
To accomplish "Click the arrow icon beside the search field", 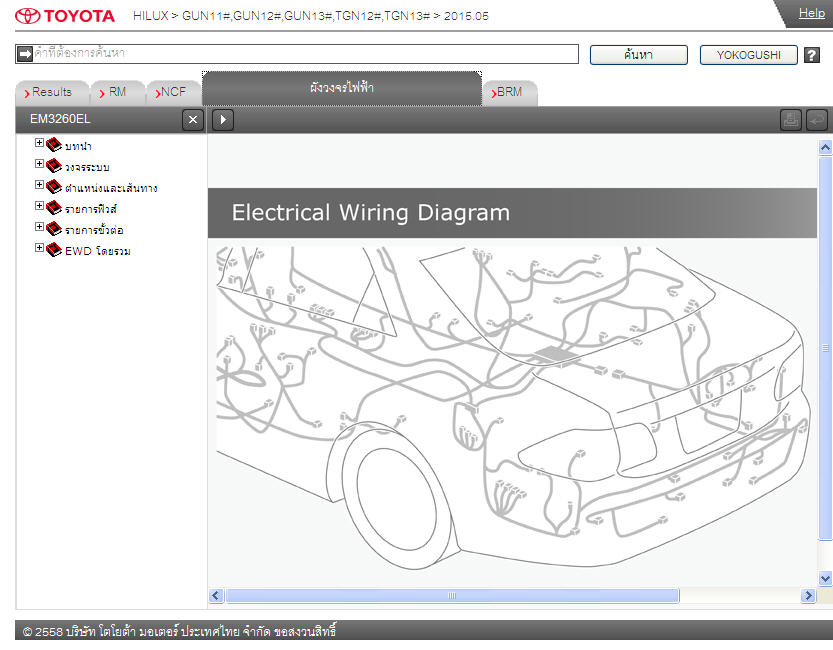I will point(25,53).
